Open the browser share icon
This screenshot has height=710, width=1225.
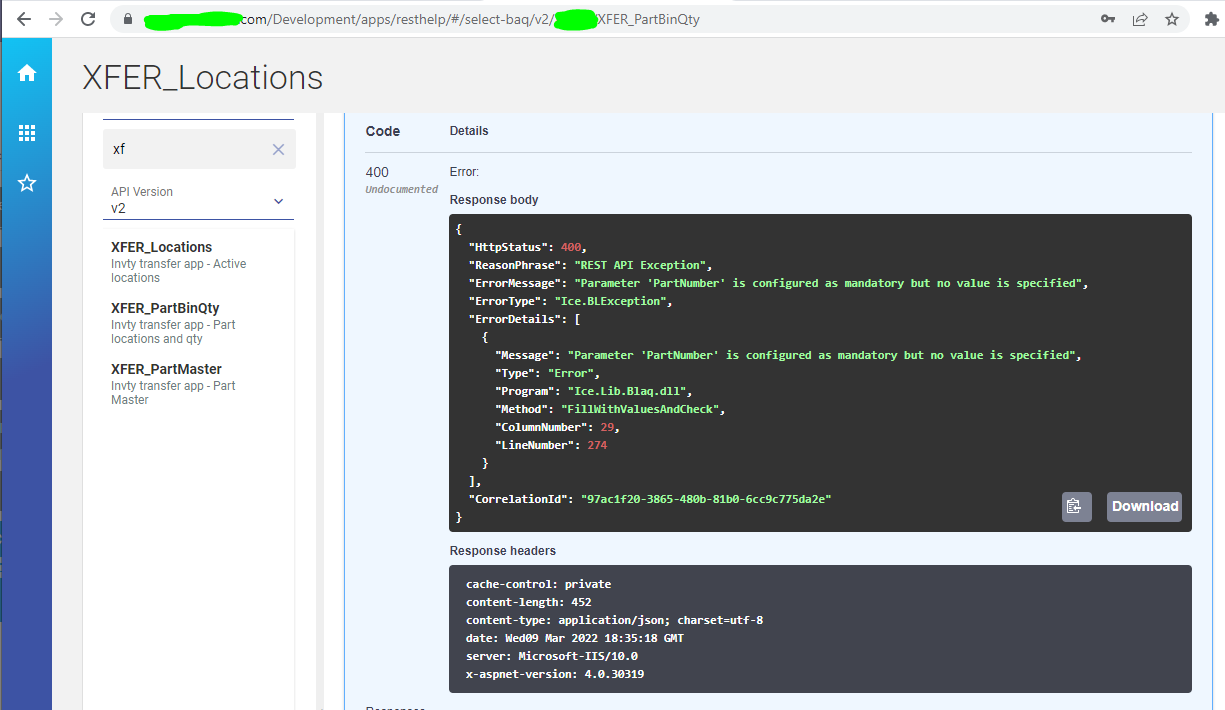click(1140, 19)
